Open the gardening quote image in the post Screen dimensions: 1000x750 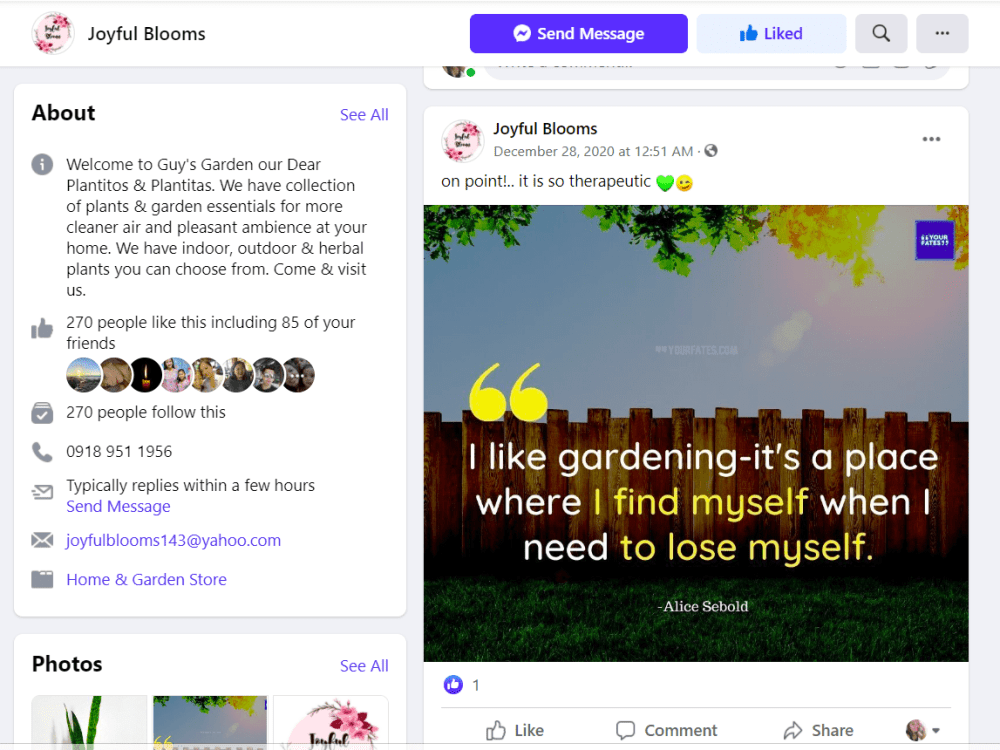point(696,433)
